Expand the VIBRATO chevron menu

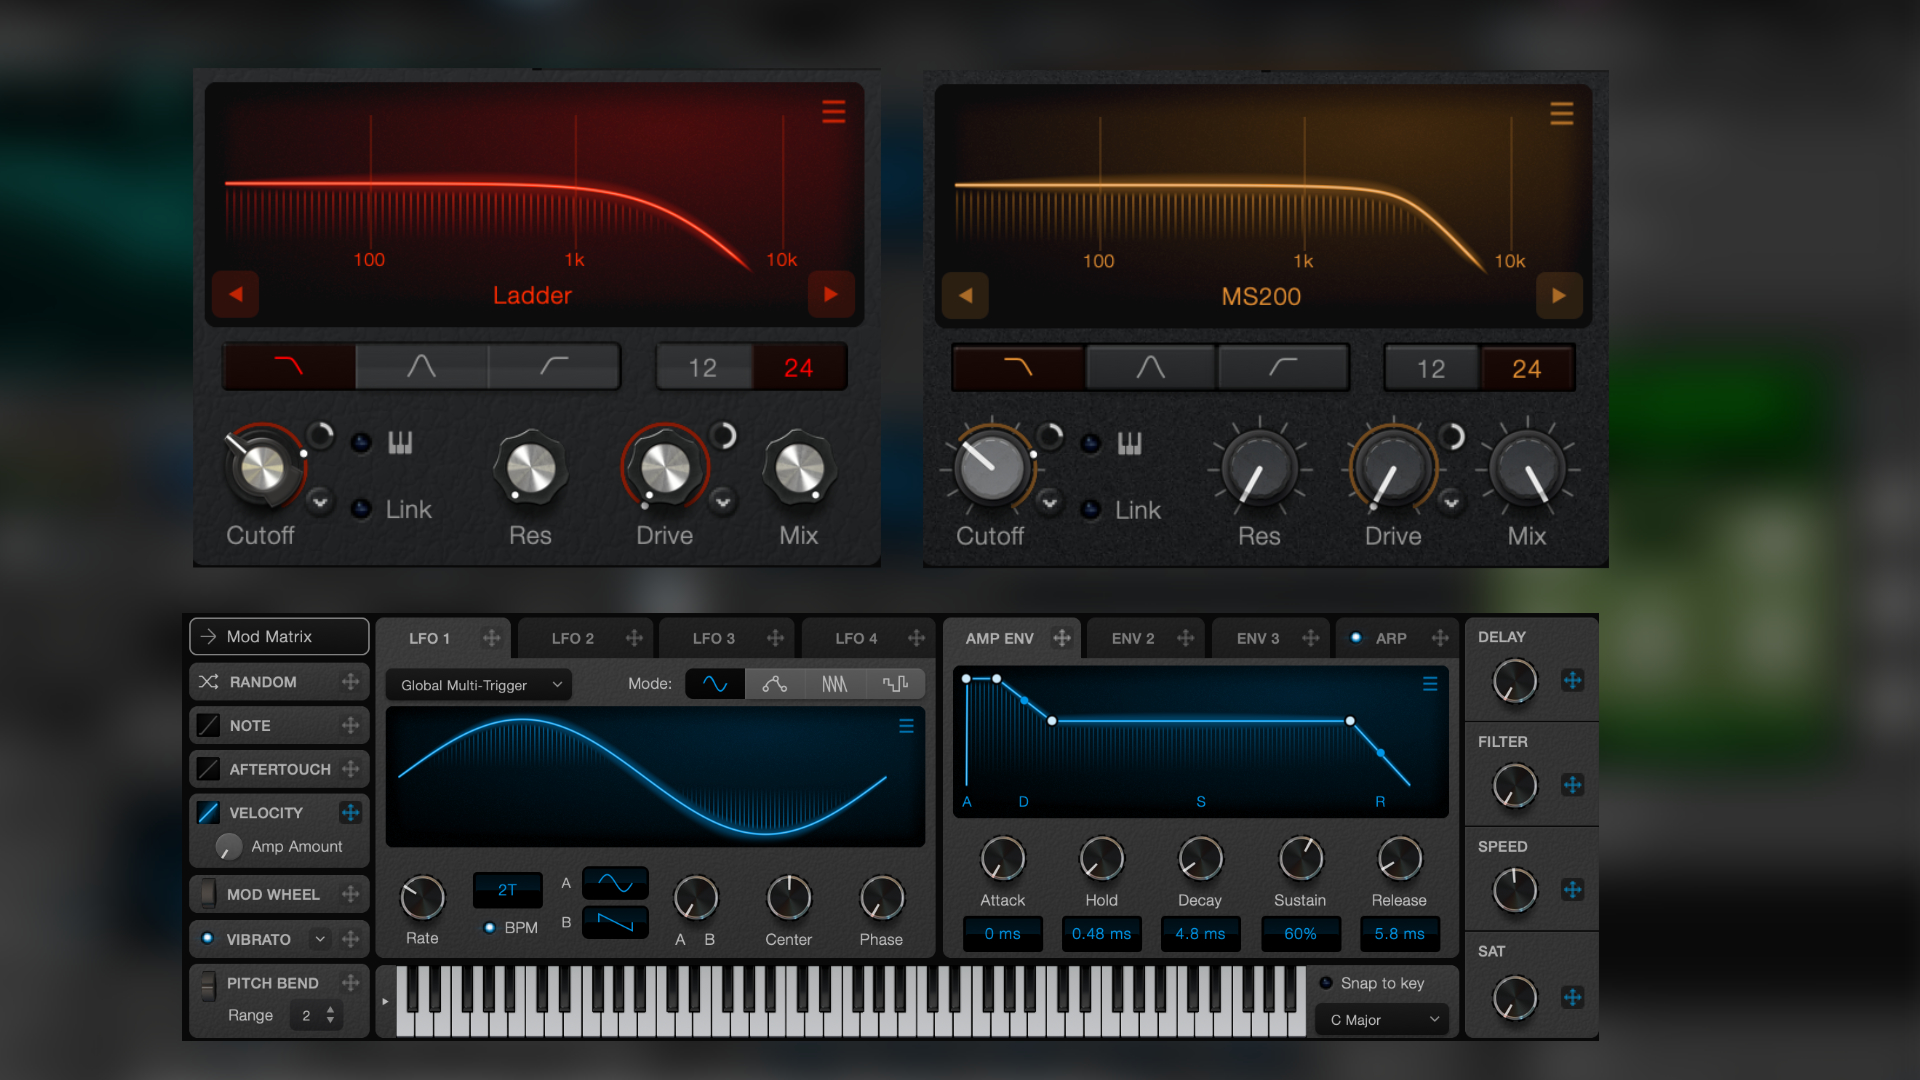click(x=320, y=939)
